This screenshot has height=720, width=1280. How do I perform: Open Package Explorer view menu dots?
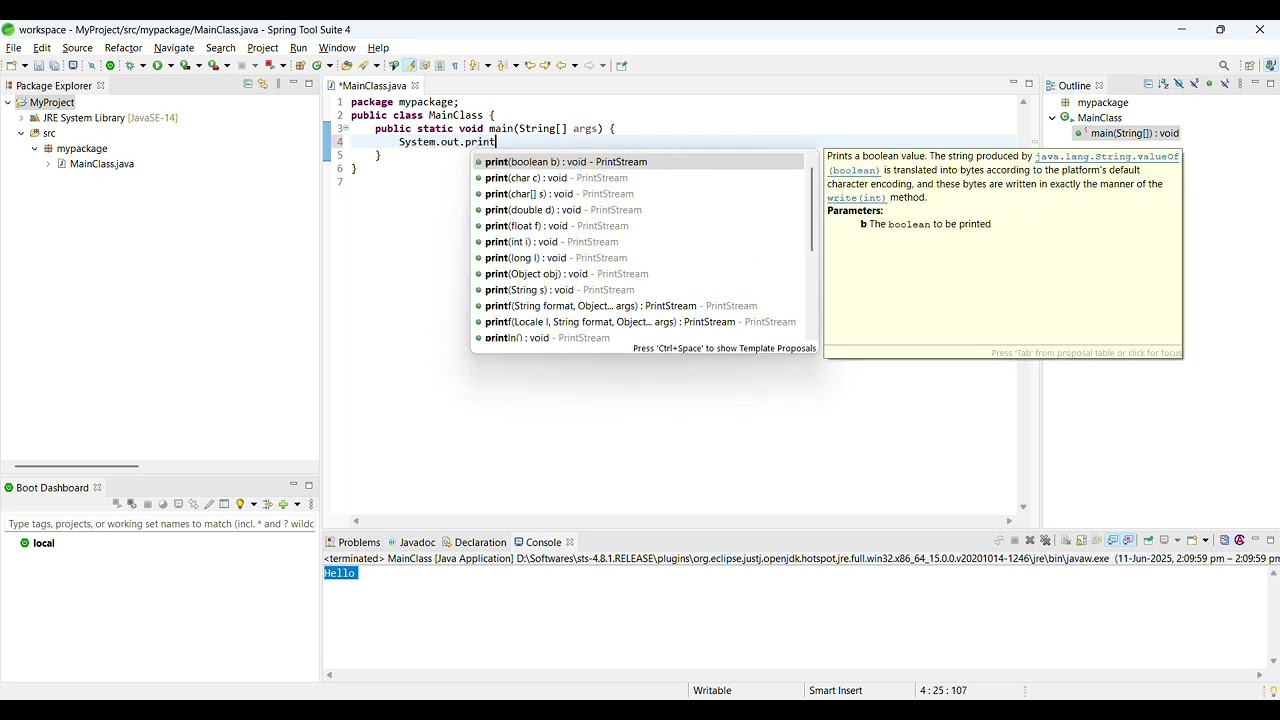pyautogui.click(x=279, y=85)
